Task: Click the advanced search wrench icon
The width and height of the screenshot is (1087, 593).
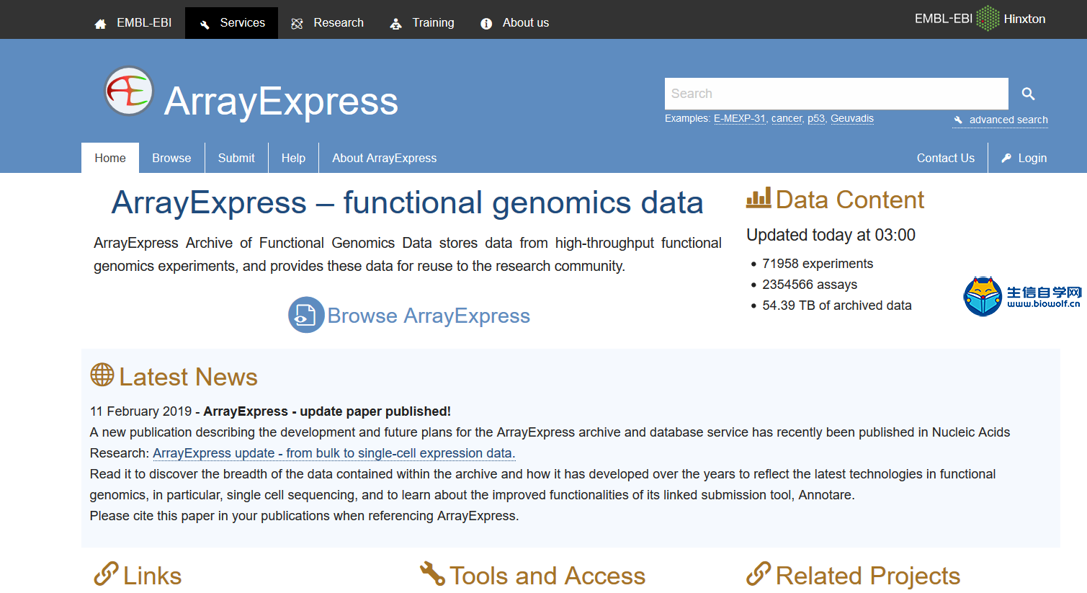Action: [958, 120]
